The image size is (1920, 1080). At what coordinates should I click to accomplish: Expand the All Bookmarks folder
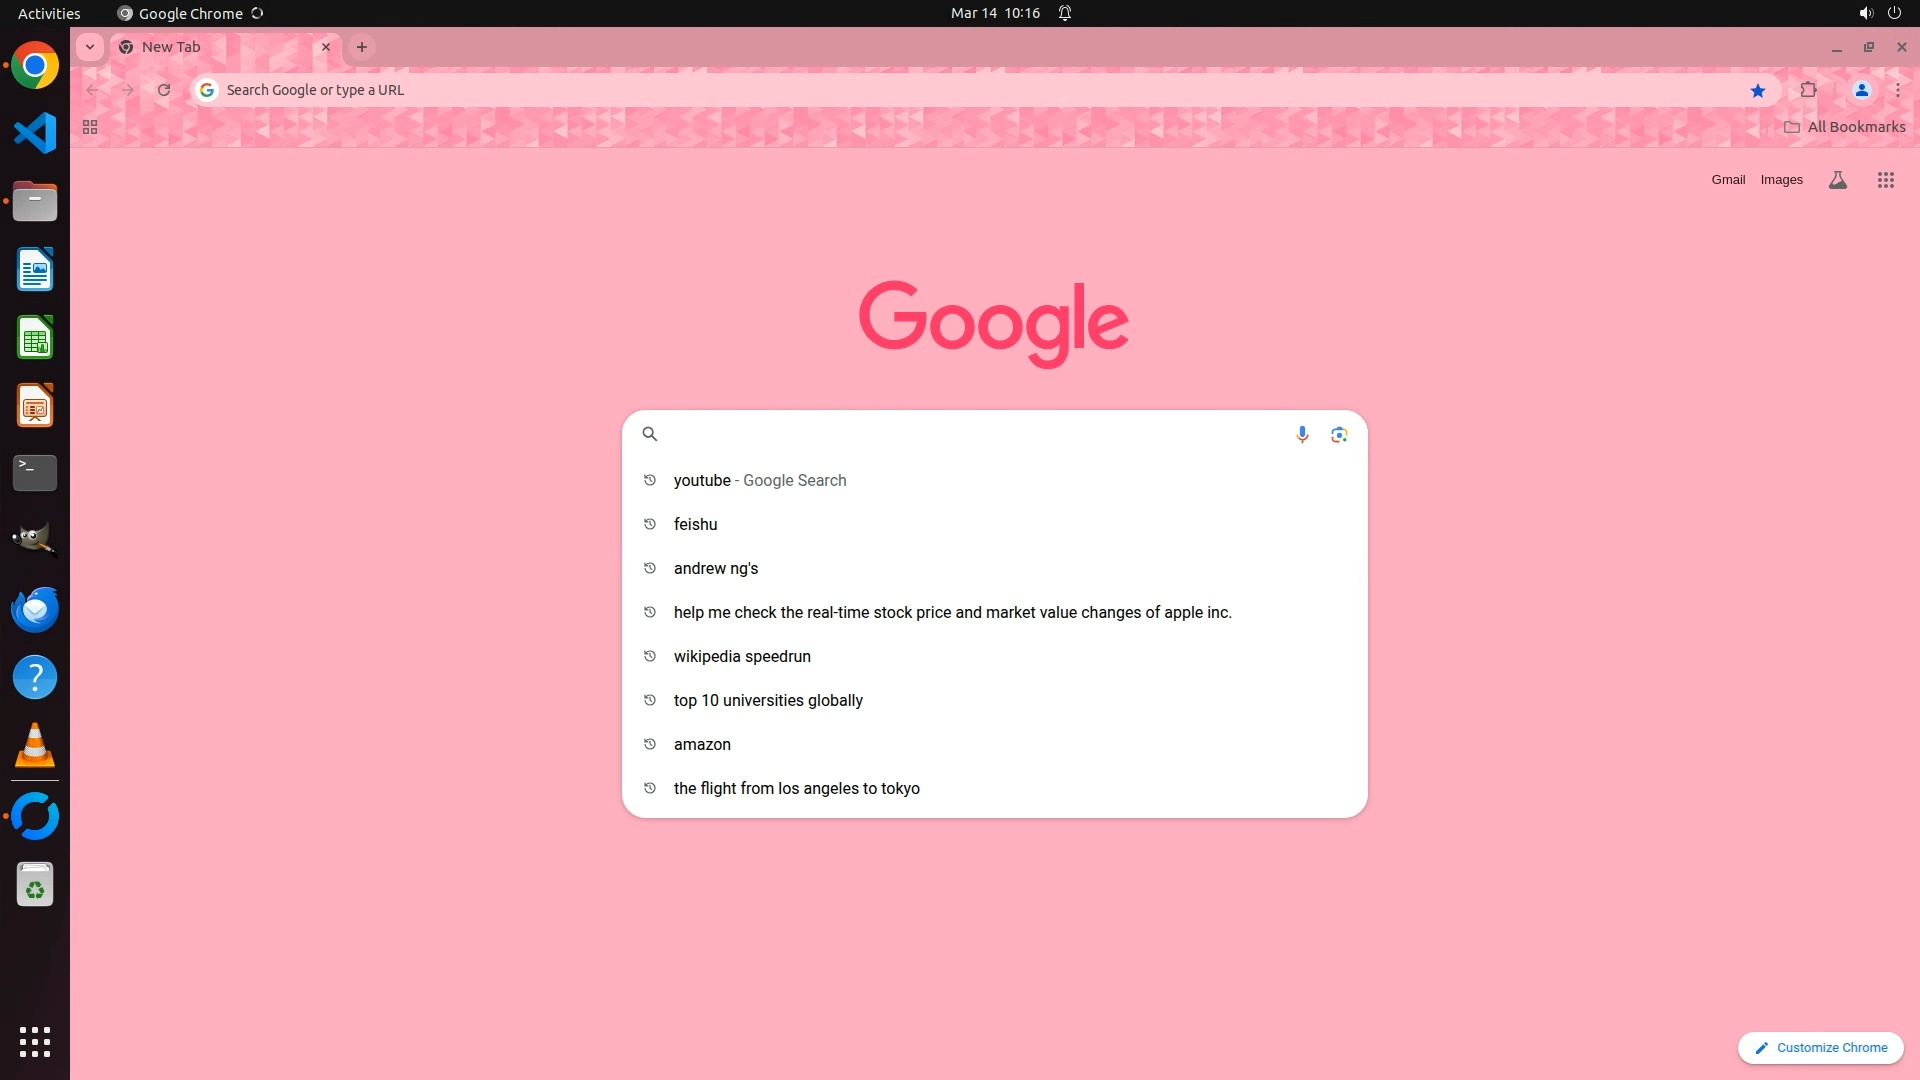(1844, 127)
